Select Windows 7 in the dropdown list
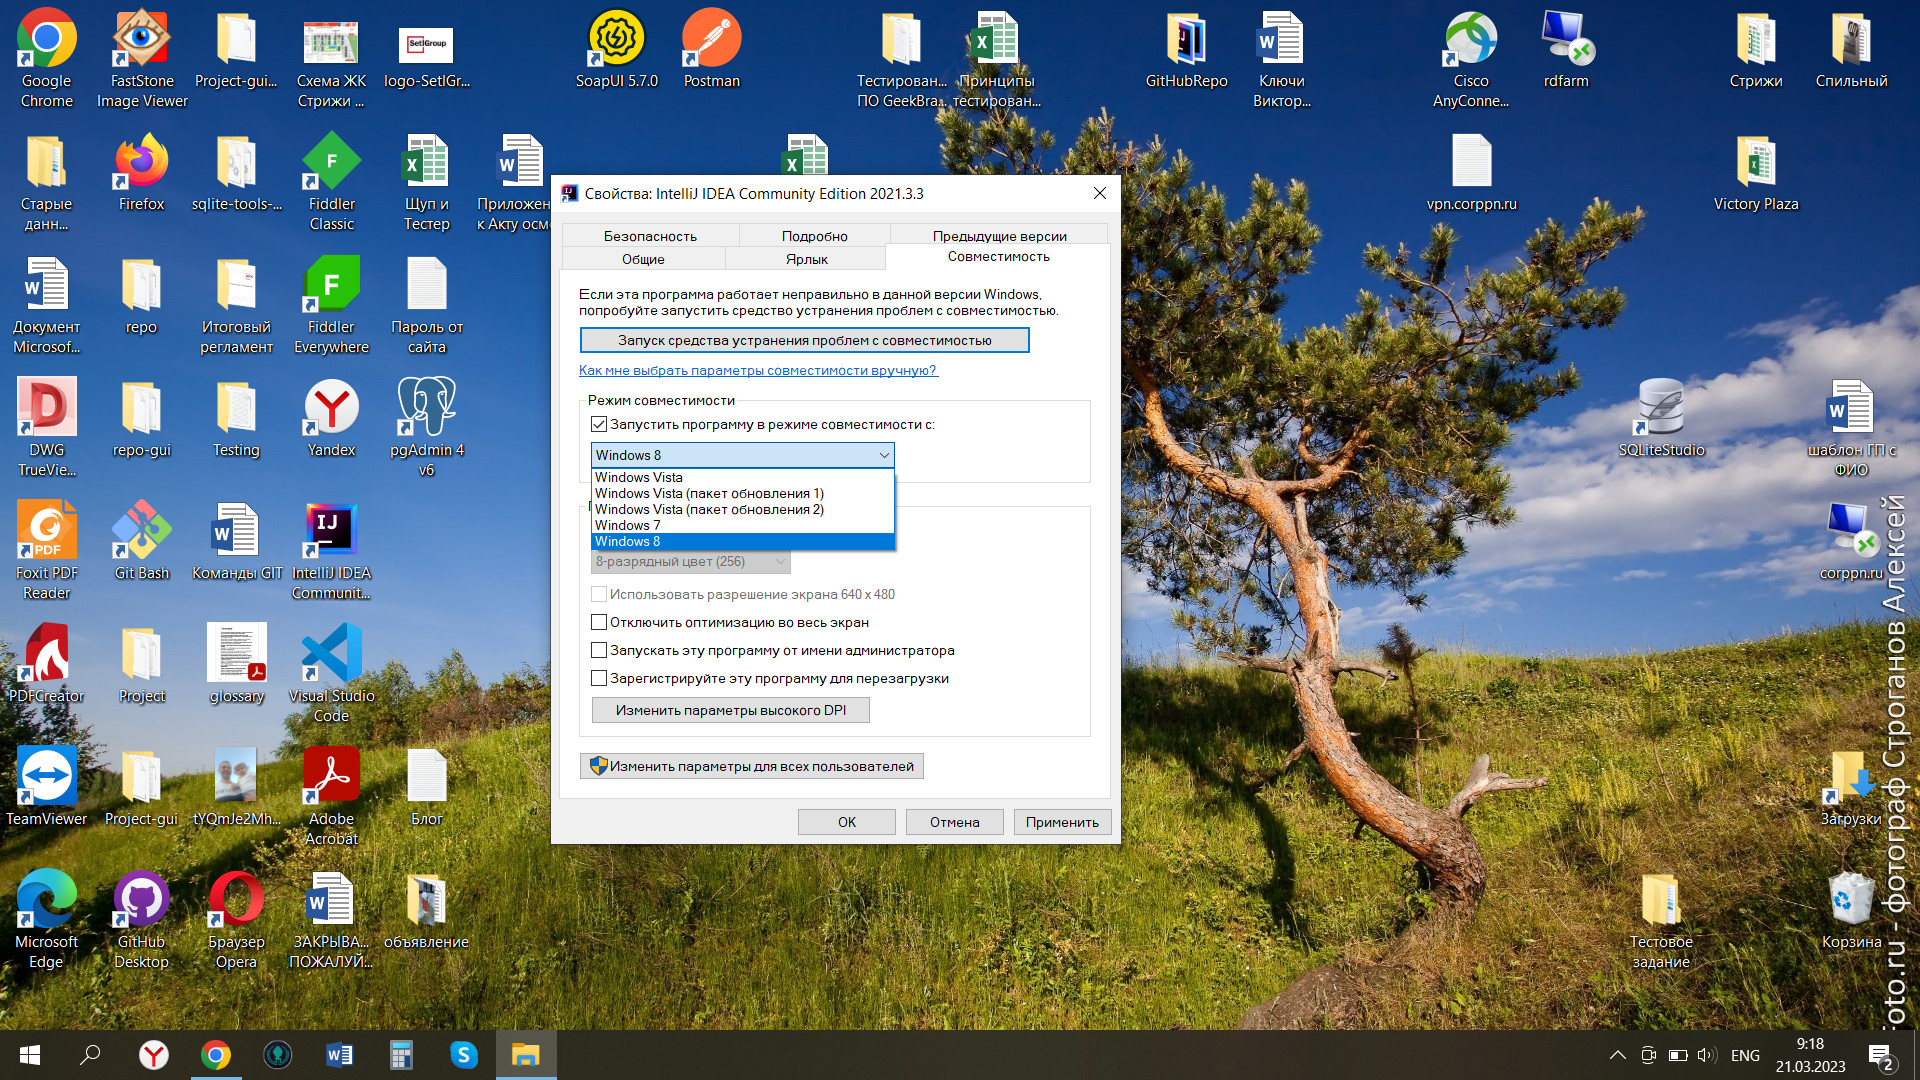1920x1080 pixels. [742, 525]
